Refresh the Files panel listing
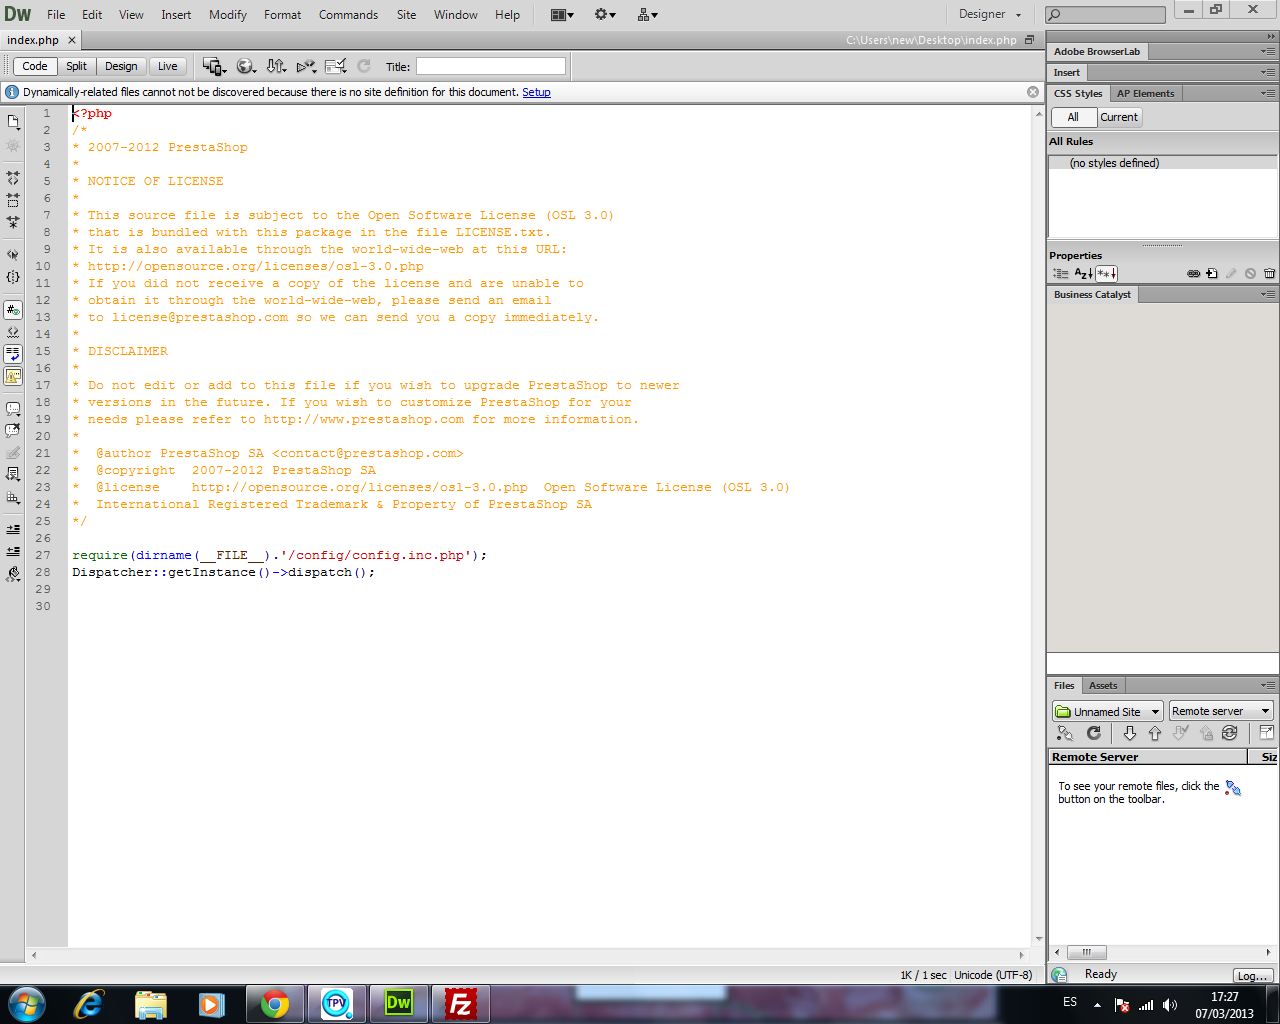This screenshot has width=1280, height=1024. click(1094, 733)
